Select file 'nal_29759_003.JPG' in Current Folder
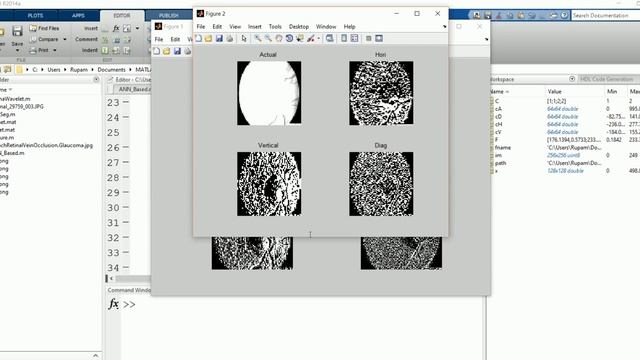 (22, 107)
